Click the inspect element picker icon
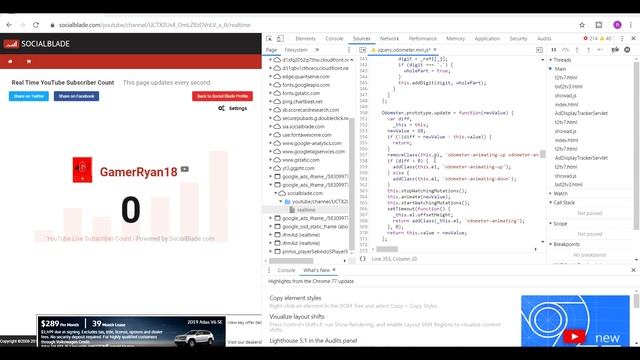The image size is (640, 360). 269,38
